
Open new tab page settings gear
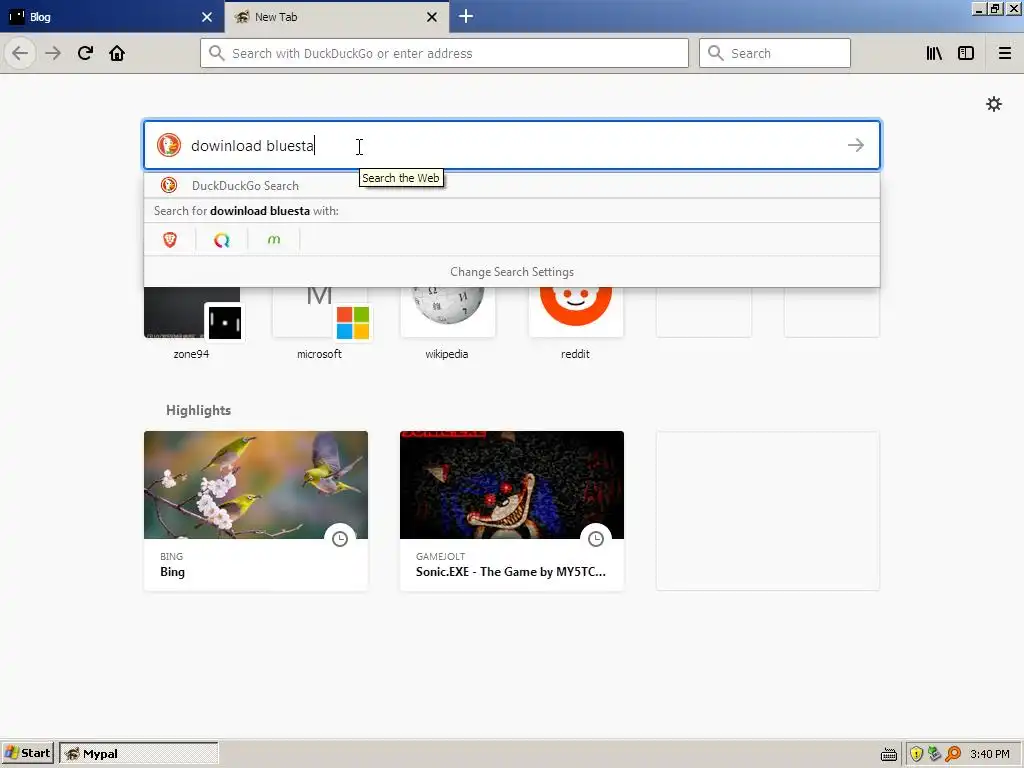tap(993, 104)
